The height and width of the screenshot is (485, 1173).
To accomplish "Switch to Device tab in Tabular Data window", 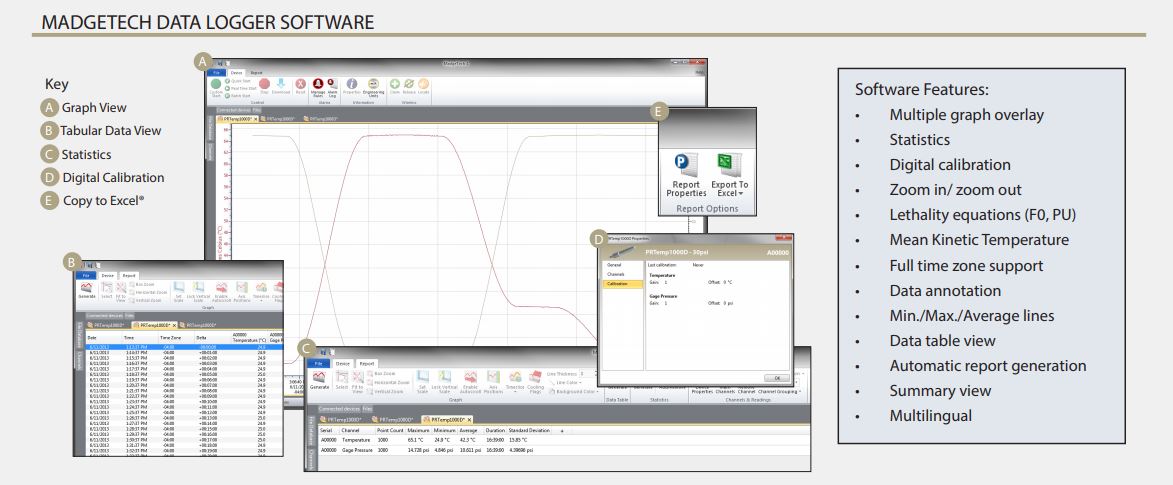I will [x=108, y=275].
